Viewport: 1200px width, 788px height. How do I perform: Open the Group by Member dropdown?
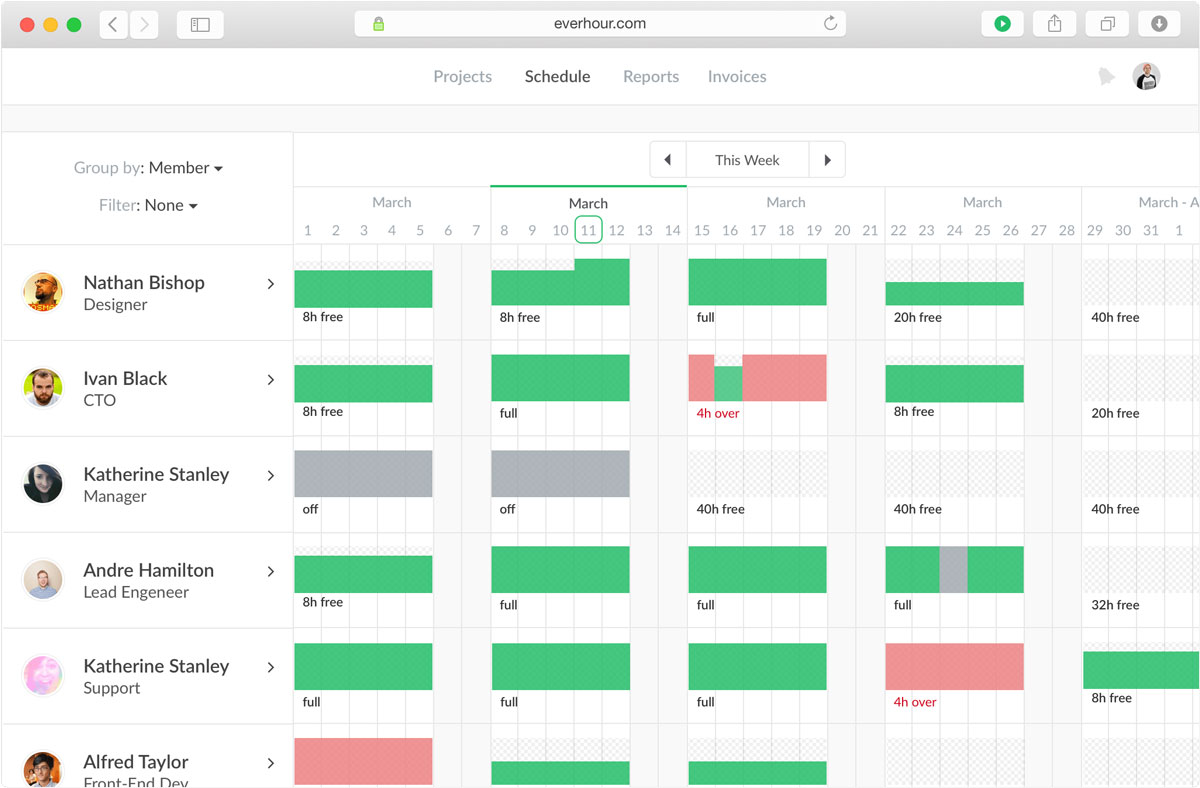click(185, 168)
